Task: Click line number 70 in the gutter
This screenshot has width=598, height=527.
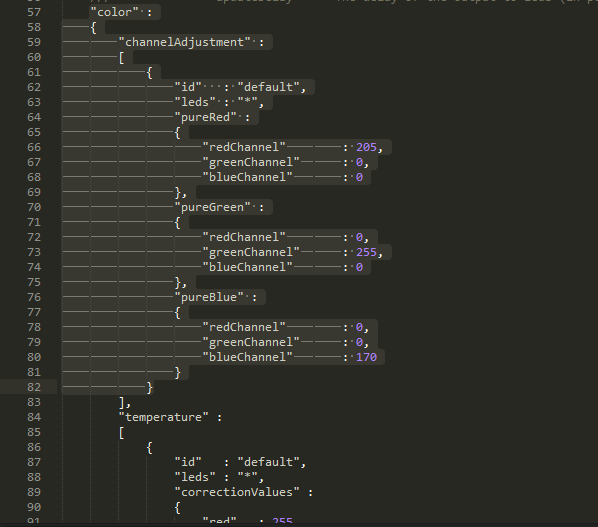Action: pyautogui.click(x=34, y=207)
